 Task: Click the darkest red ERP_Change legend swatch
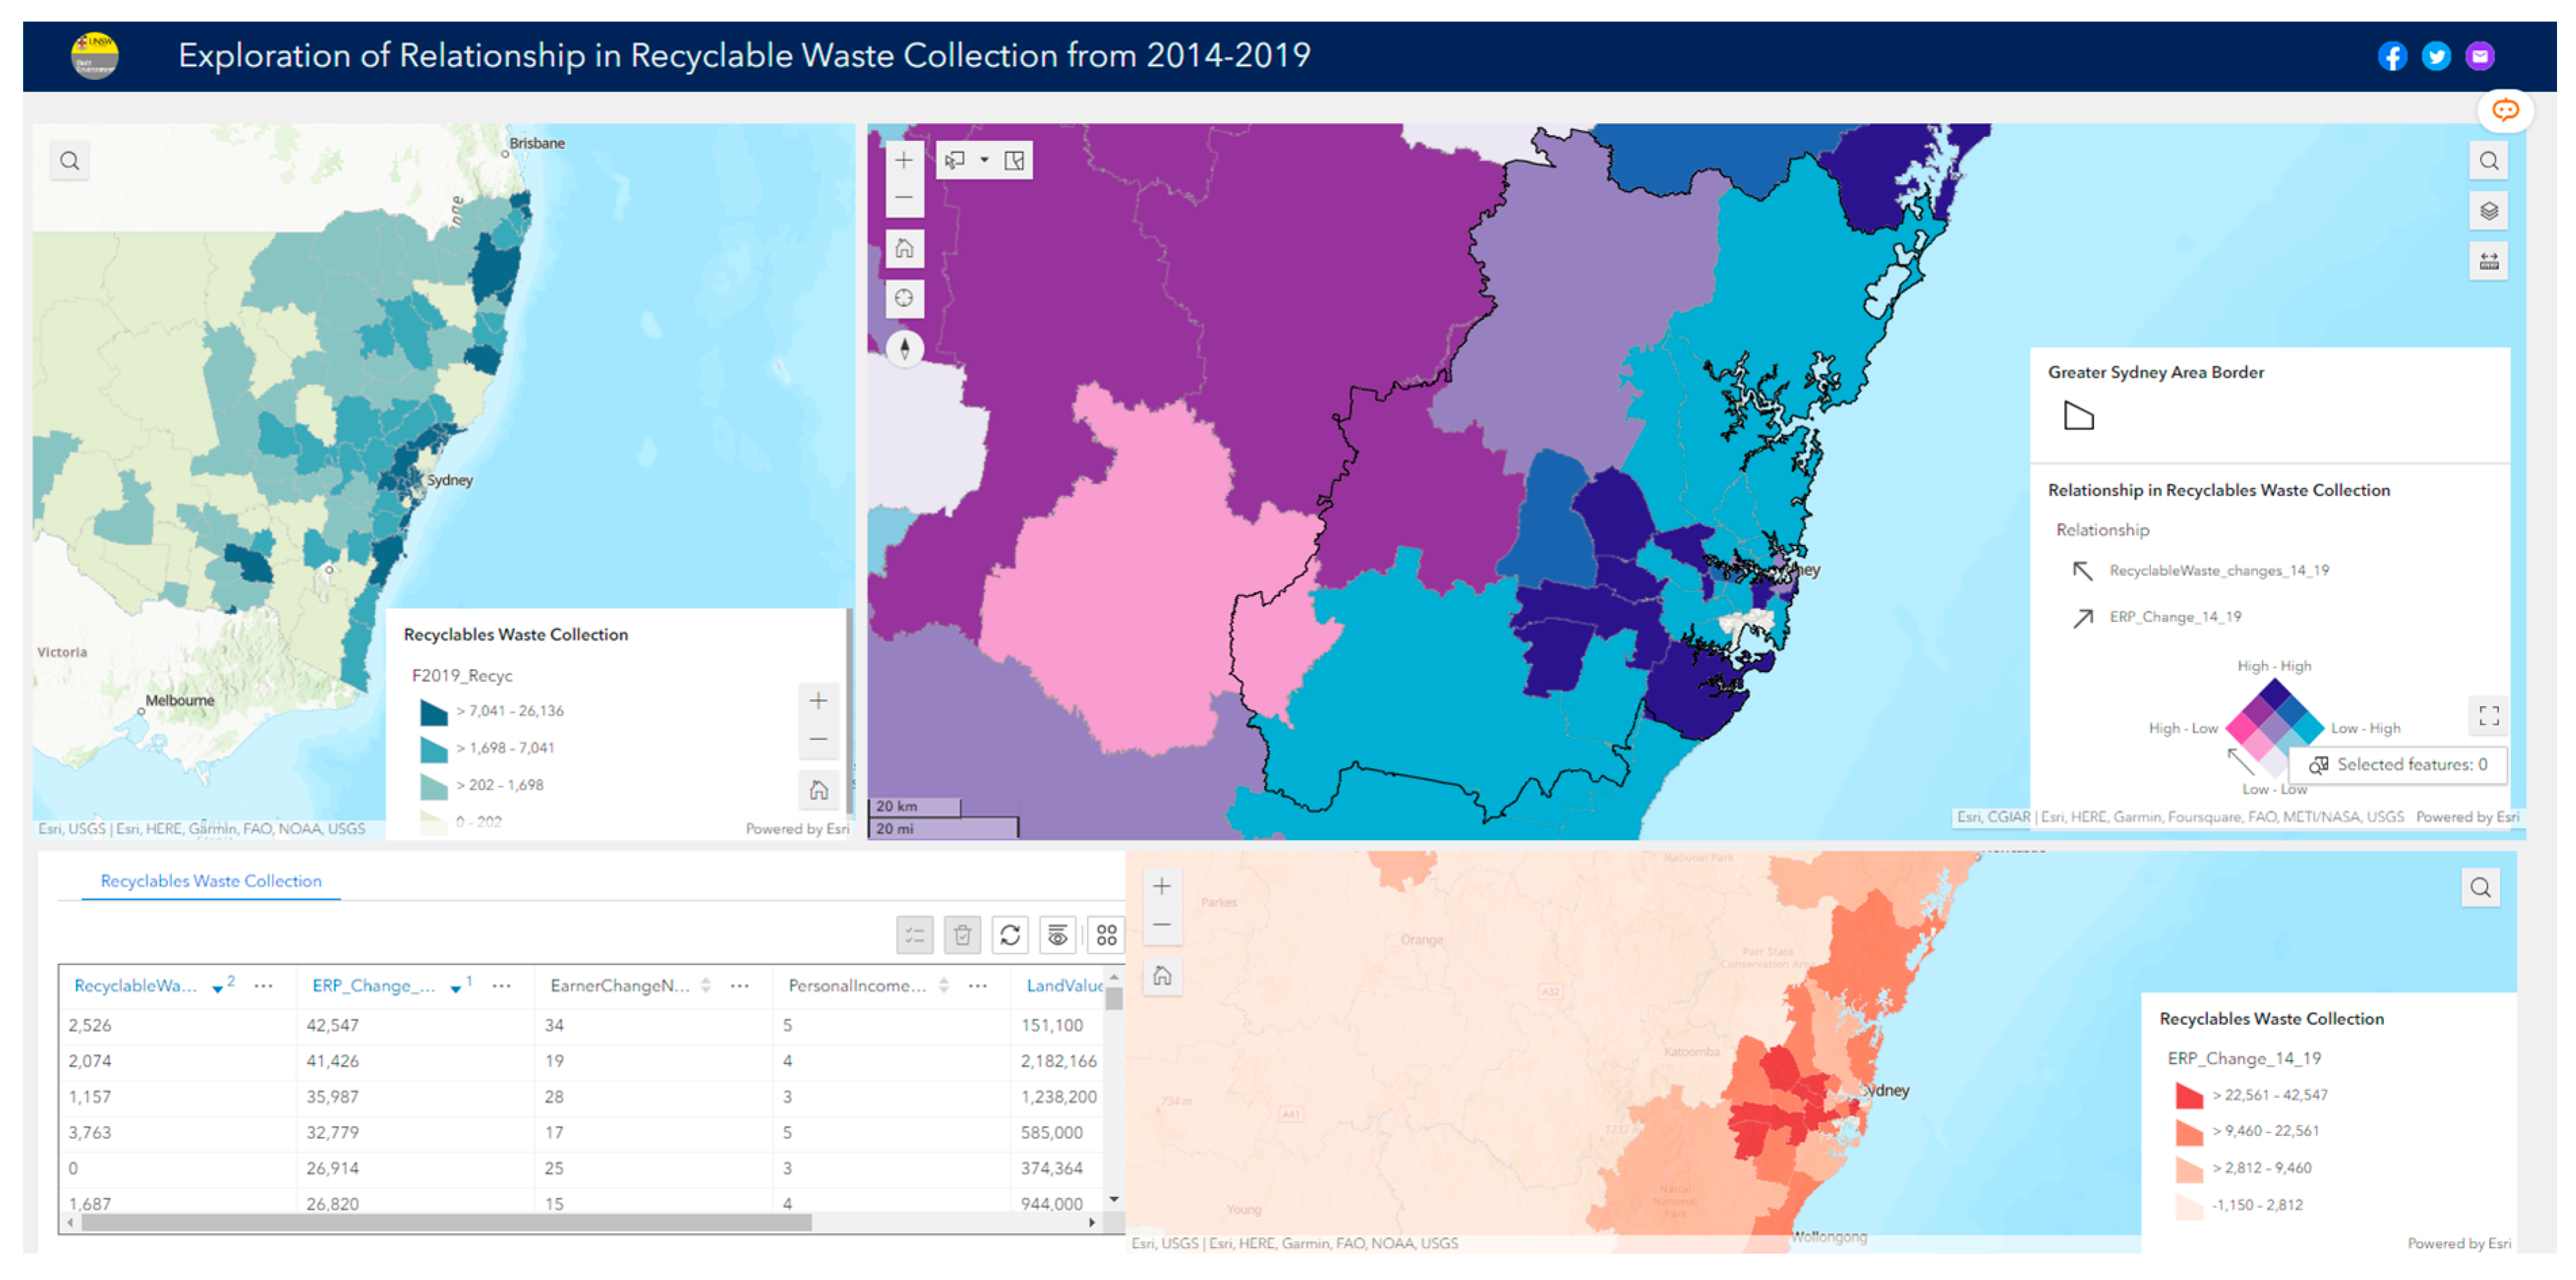[2189, 1096]
